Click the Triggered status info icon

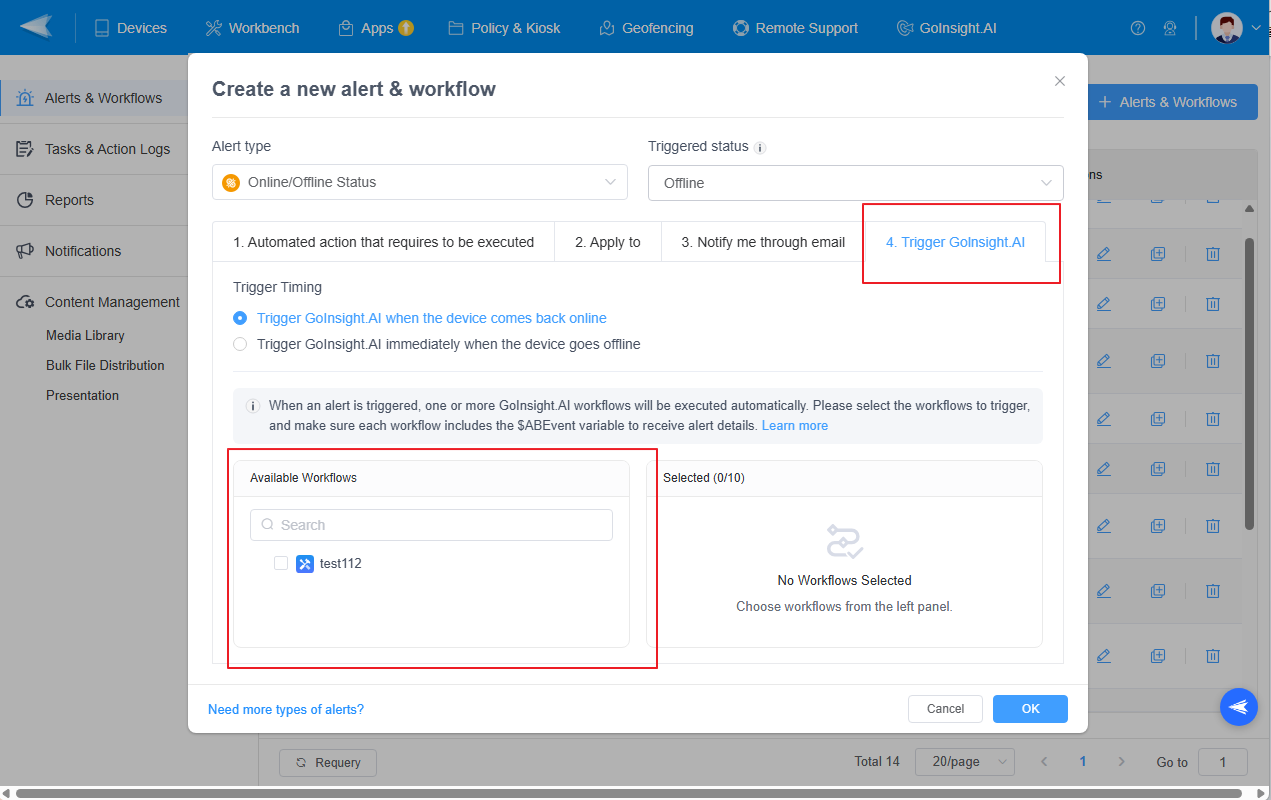760,148
